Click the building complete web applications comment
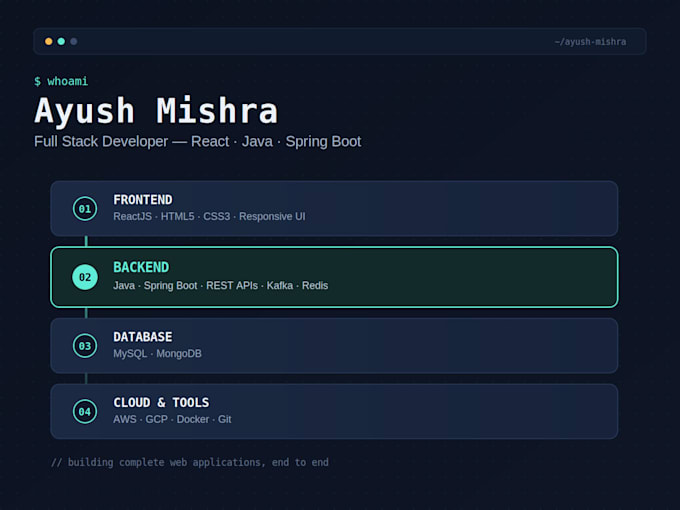The width and height of the screenshot is (680, 510). tap(190, 463)
